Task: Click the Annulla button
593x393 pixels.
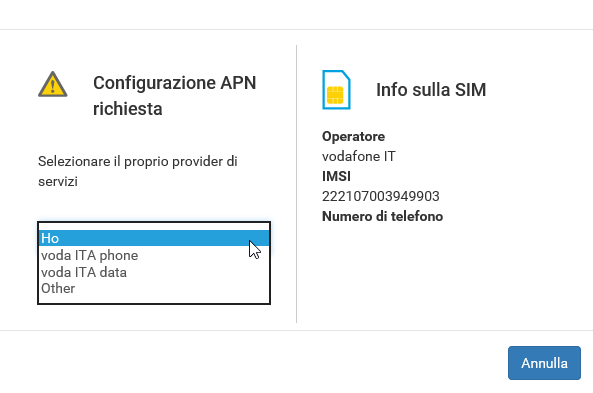Action: click(x=544, y=363)
